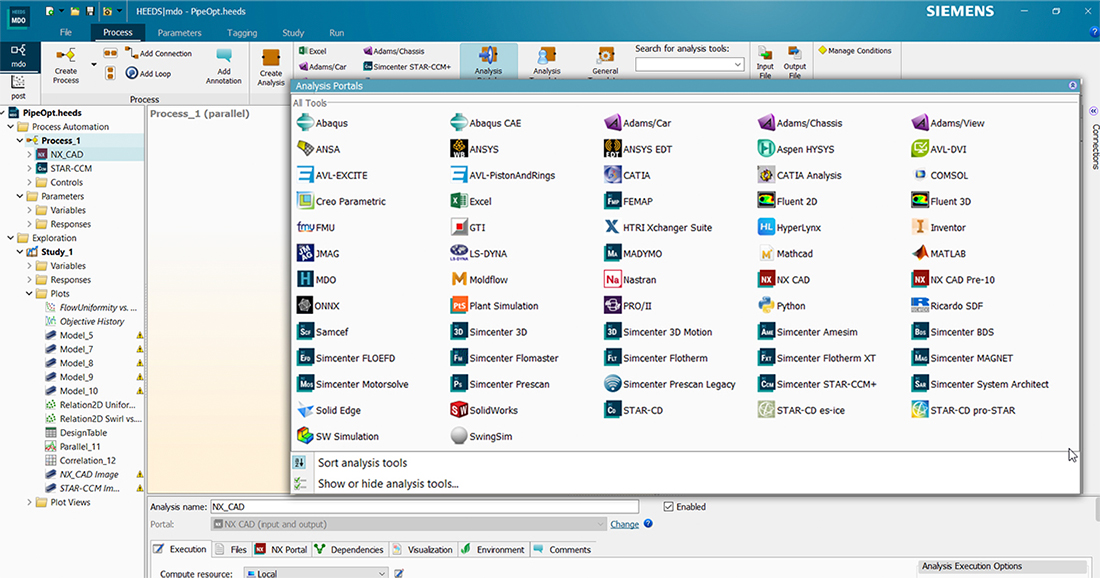
Task: Select Excel in the All Tools grid
Action: coord(471,201)
